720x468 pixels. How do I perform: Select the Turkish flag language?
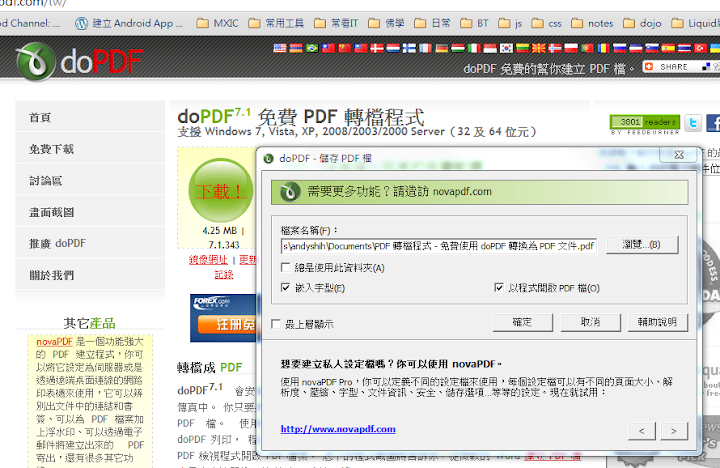pos(701,48)
